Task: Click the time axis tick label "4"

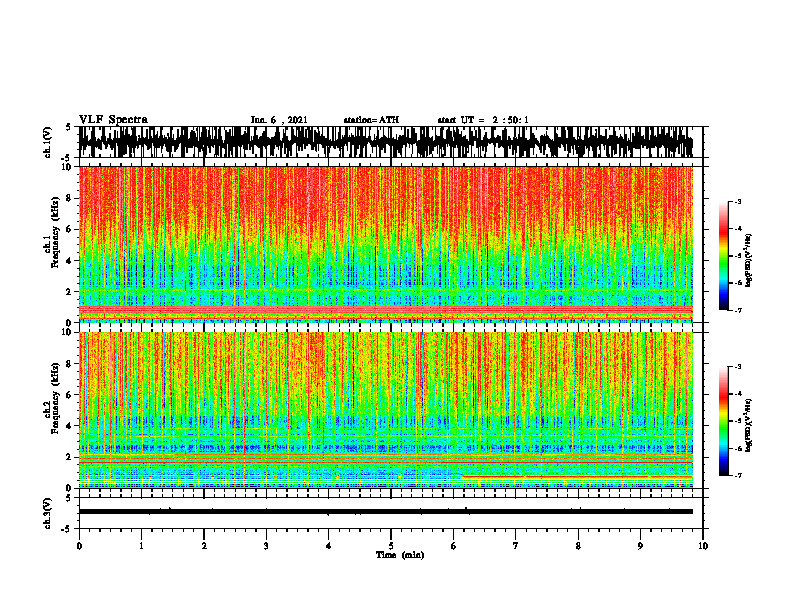Action: pyautogui.click(x=328, y=546)
